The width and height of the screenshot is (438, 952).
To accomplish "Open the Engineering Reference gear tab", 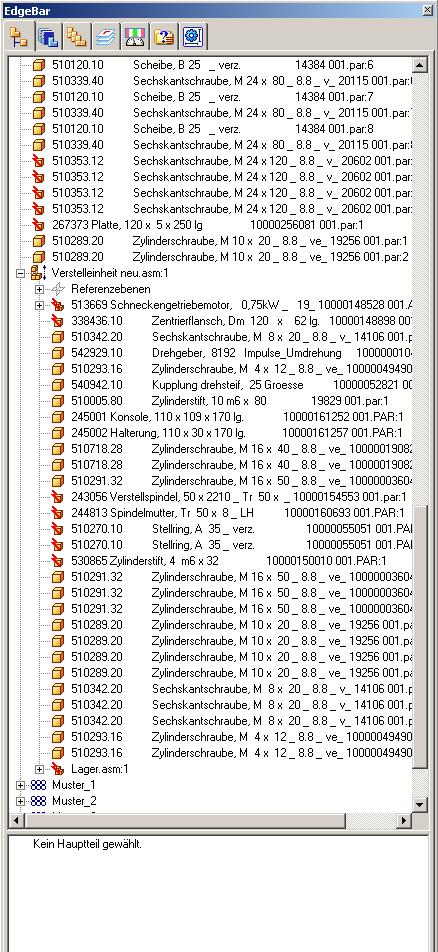I will [193, 38].
